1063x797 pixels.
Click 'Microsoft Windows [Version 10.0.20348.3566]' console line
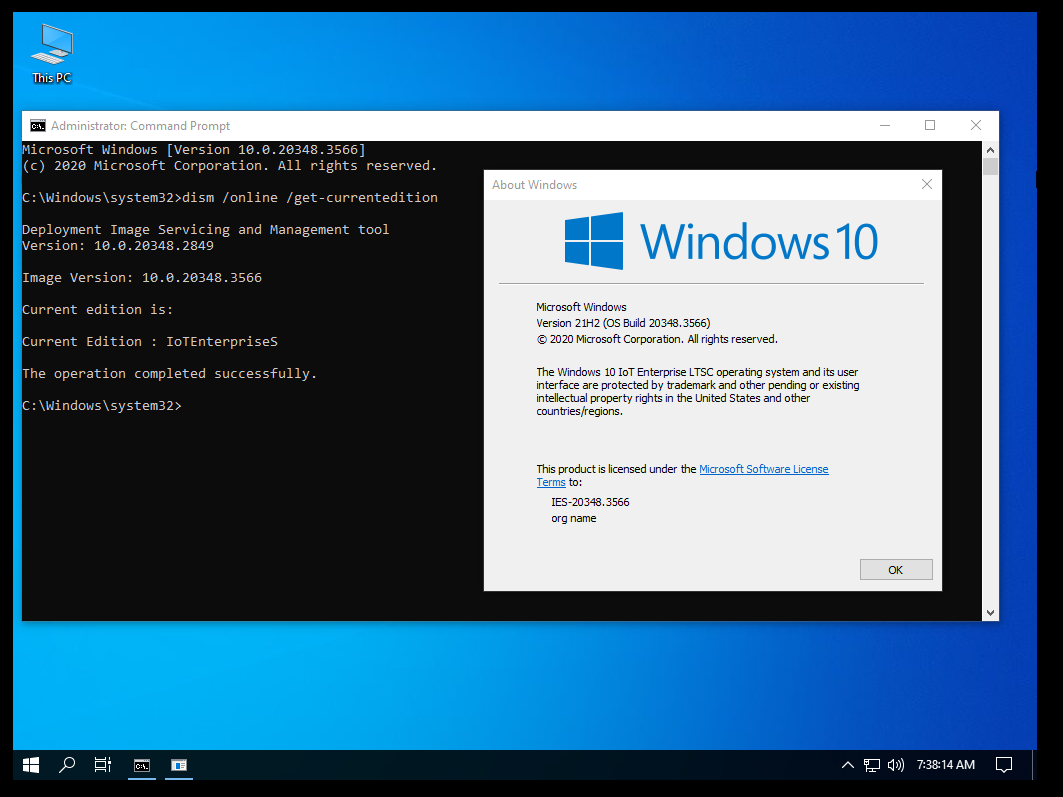tap(194, 149)
